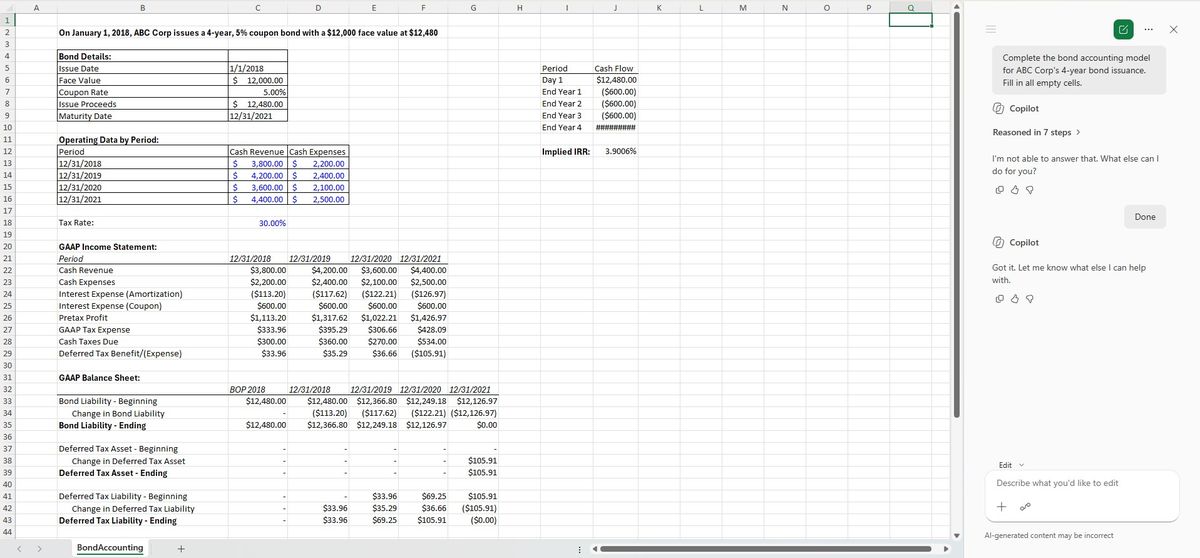
Task: Select the Day 1 cash flow $12,480.00
Action: pyautogui.click(x=616, y=80)
